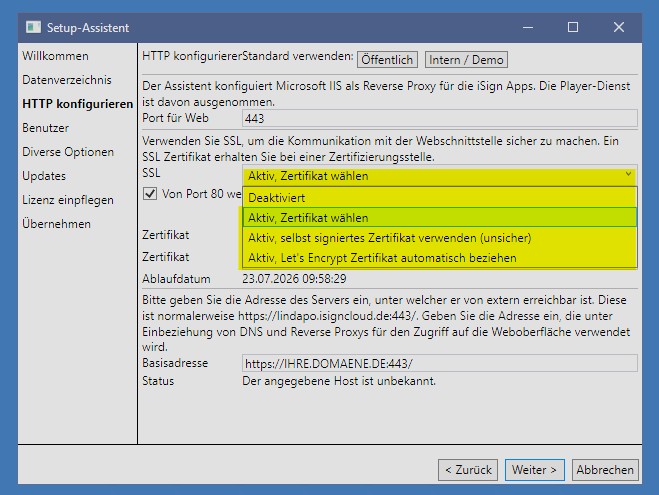The height and width of the screenshot is (495, 659).
Task: Click status text 'Der angegebene Host ist unbekannt.'
Action: [x=339, y=381]
